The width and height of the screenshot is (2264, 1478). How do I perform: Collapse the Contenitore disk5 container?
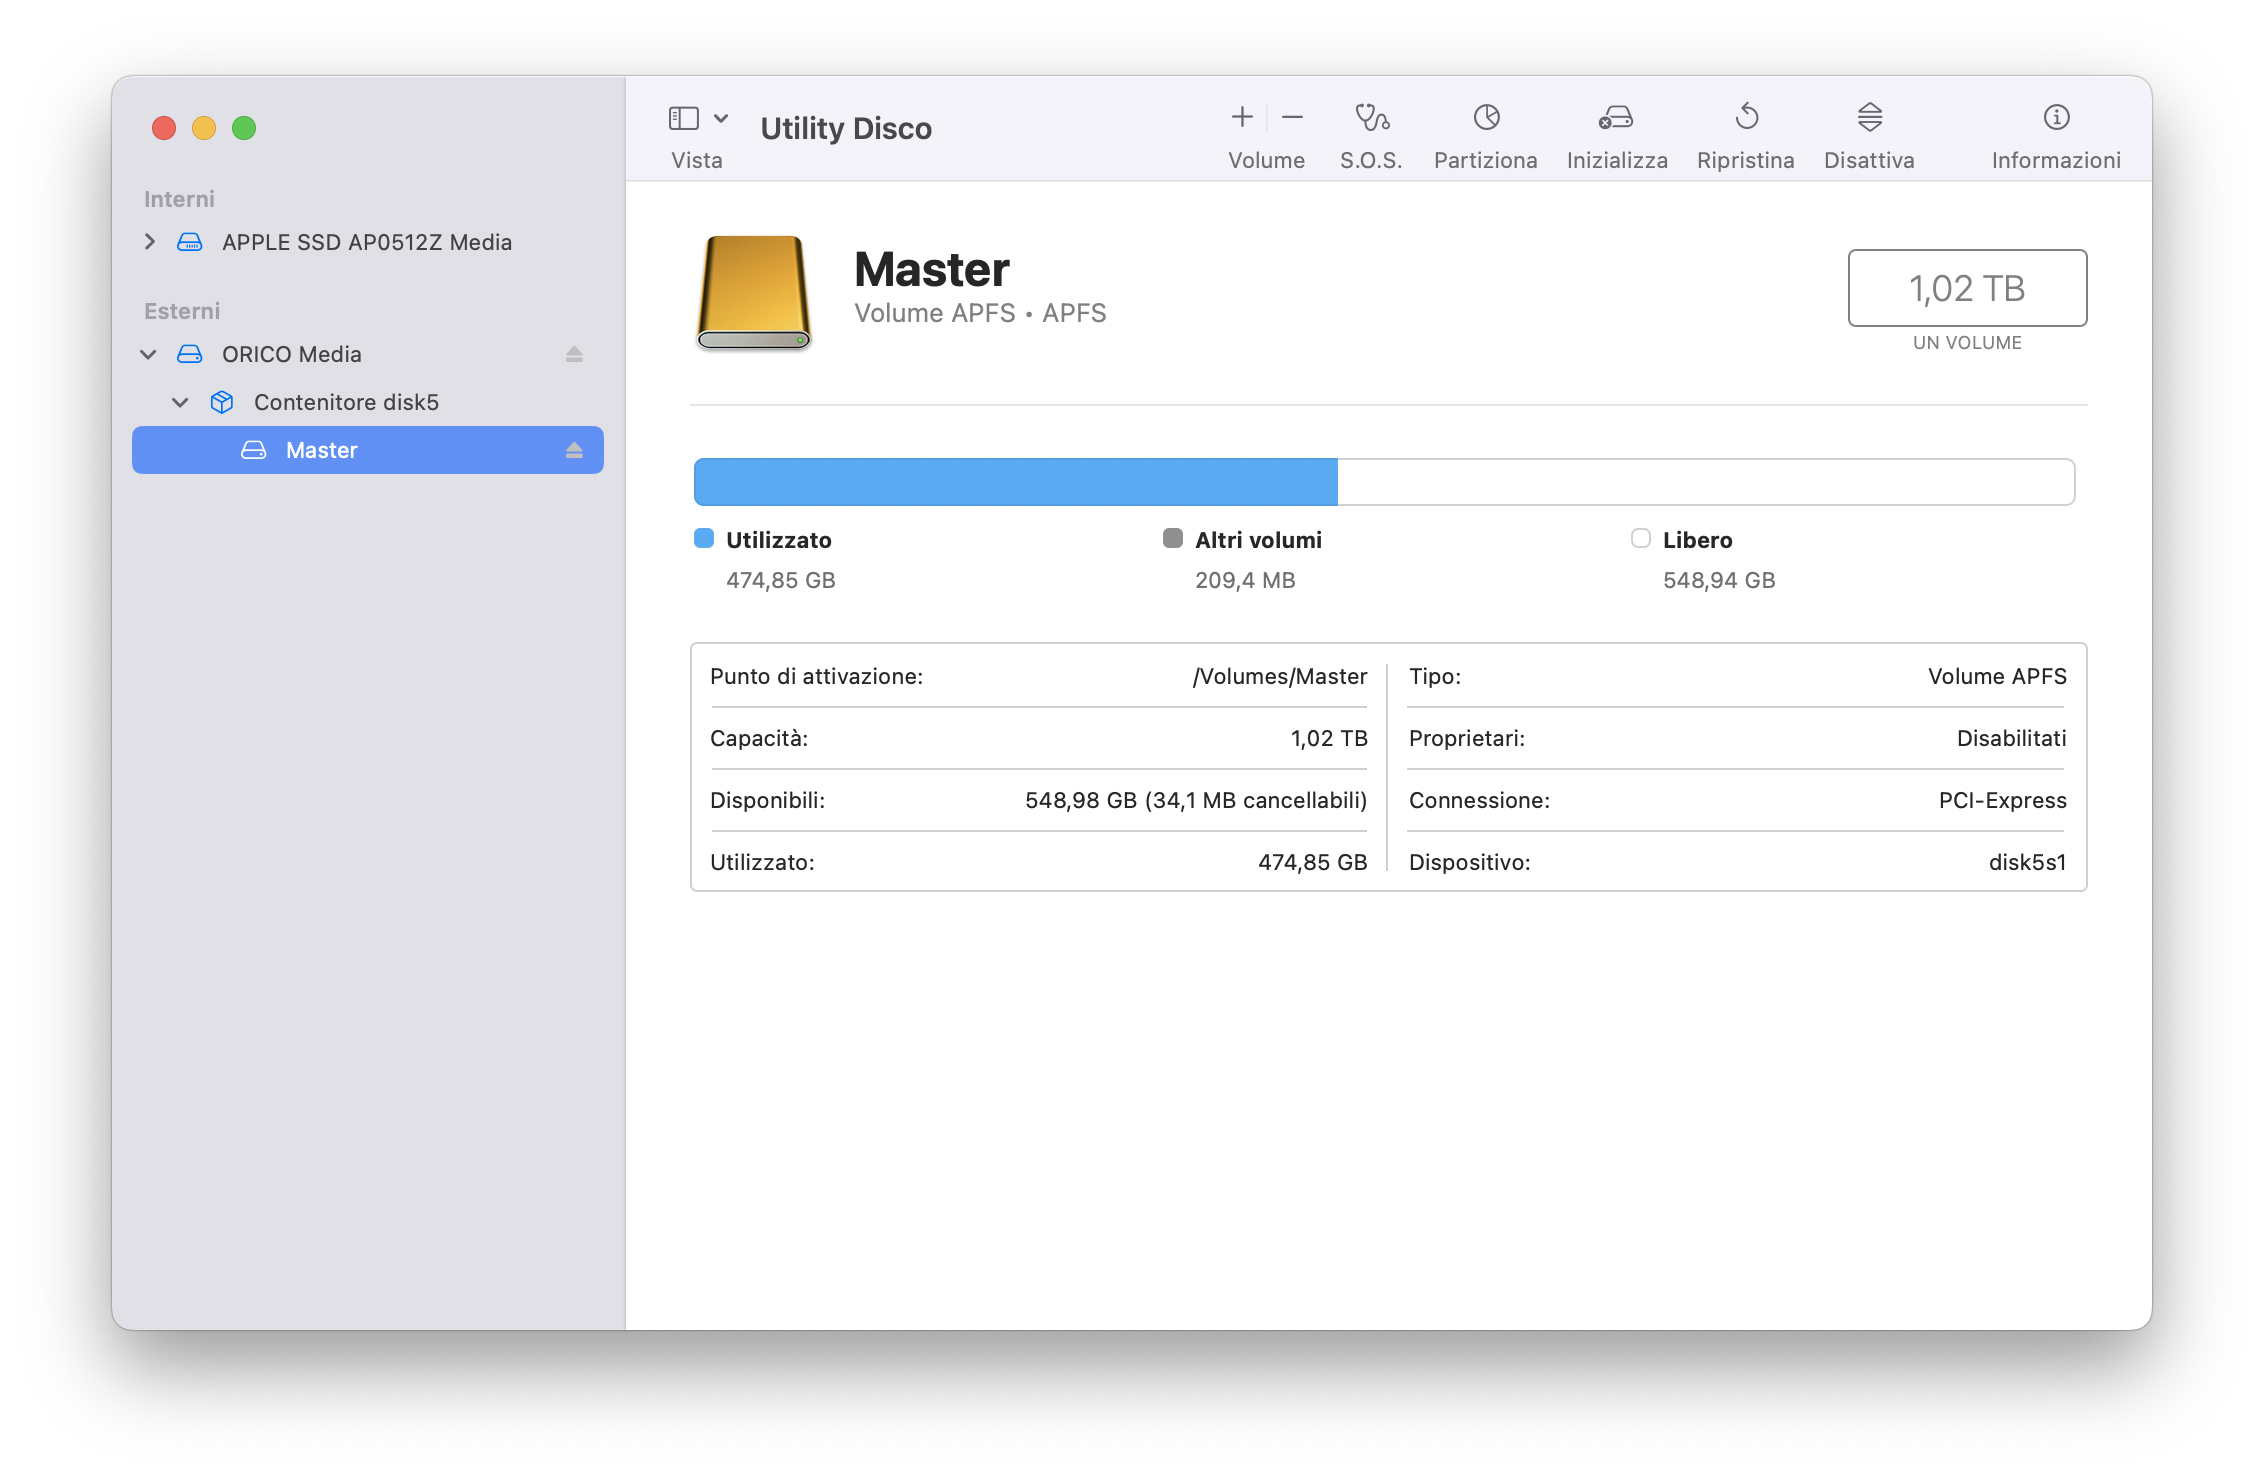[181, 402]
